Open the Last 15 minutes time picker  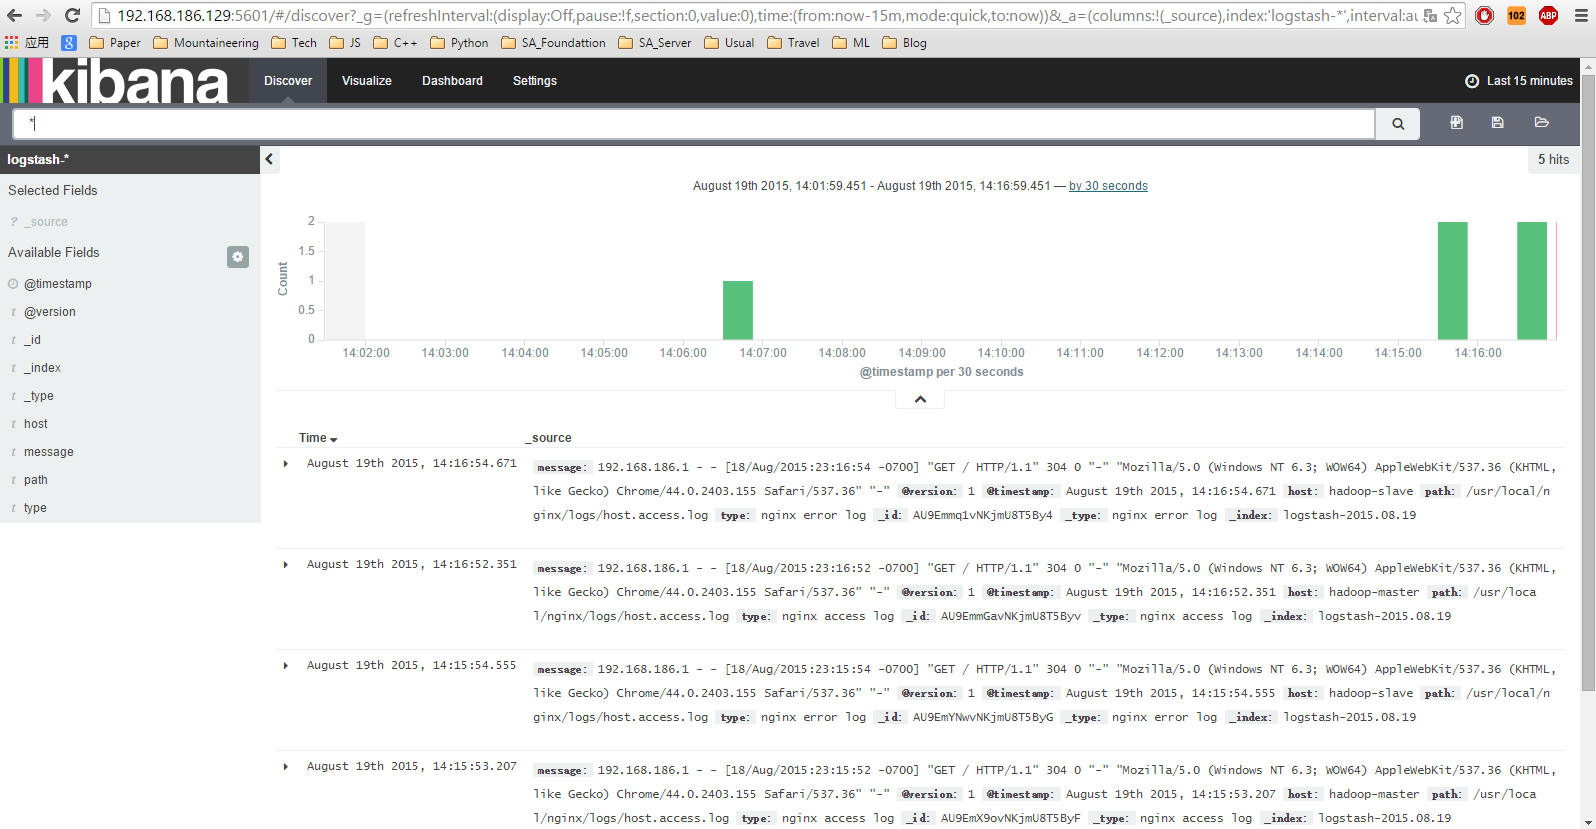(1519, 81)
